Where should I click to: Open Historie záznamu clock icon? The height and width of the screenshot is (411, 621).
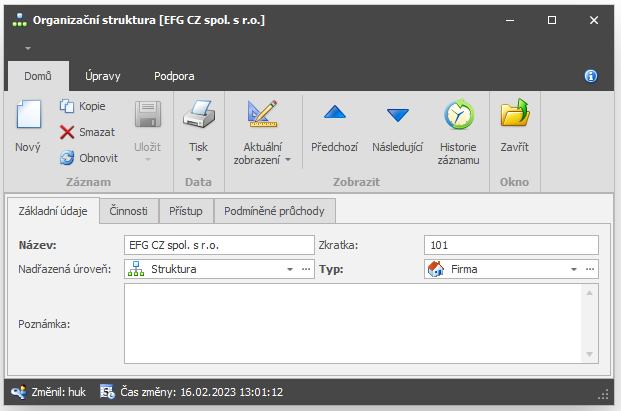click(x=459, y=114)
